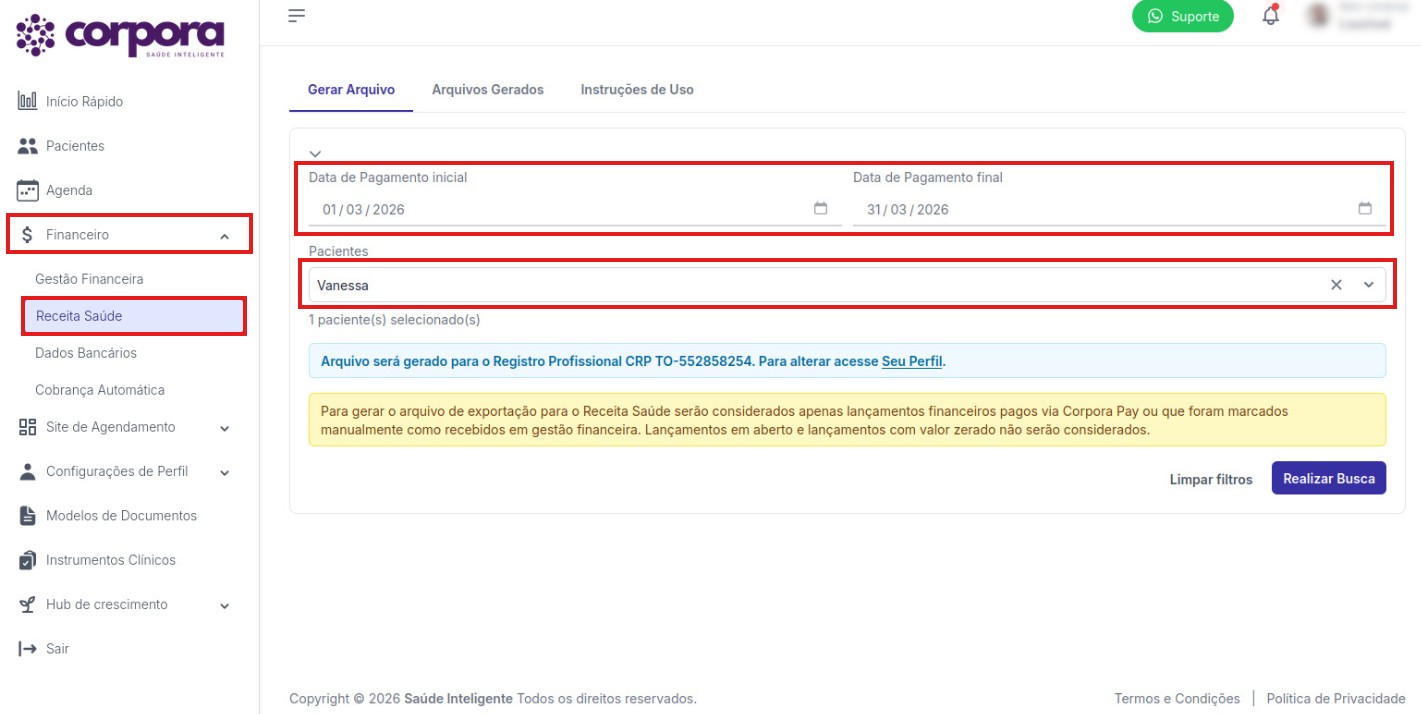Follow the Seu Perfil link
The height and width of the screenshot is (714, 1421).
coord(911,361)
